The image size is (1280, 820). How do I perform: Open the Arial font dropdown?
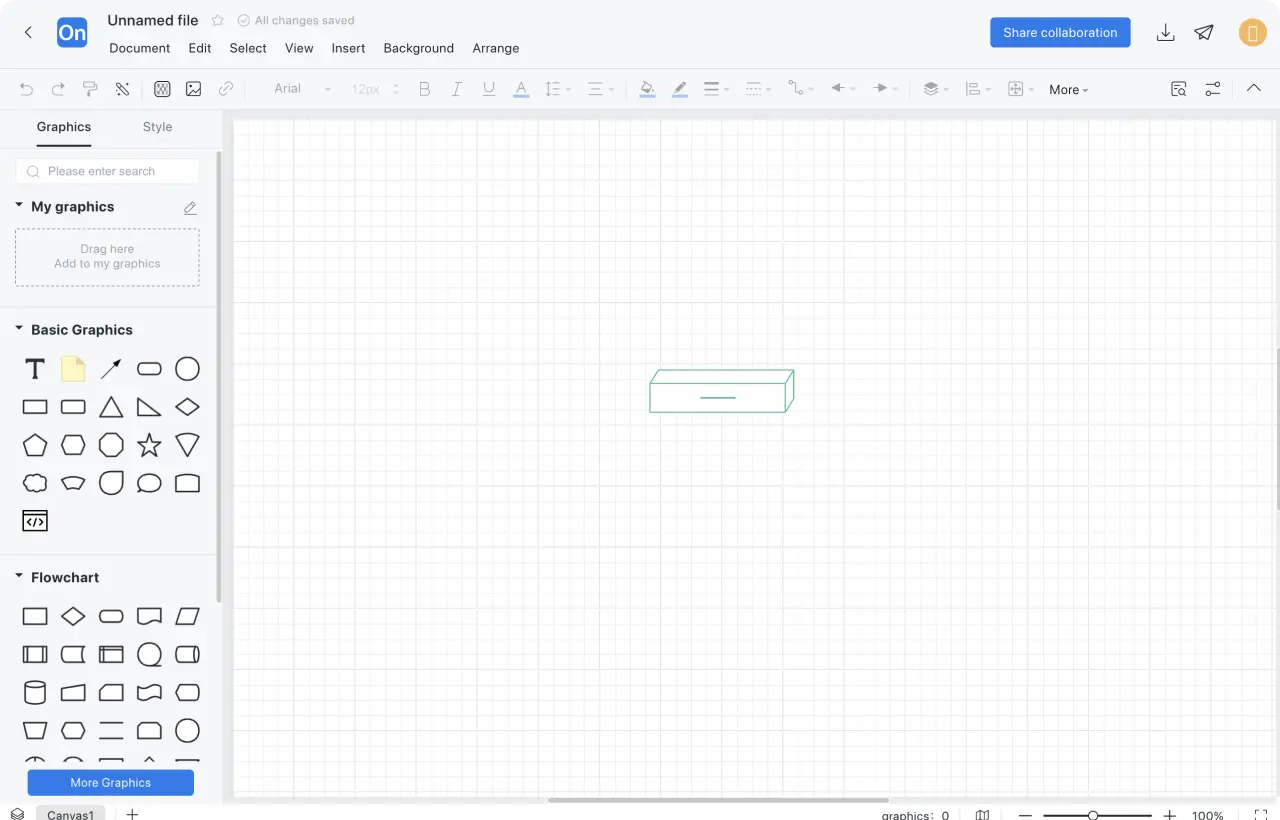point(302,89)
